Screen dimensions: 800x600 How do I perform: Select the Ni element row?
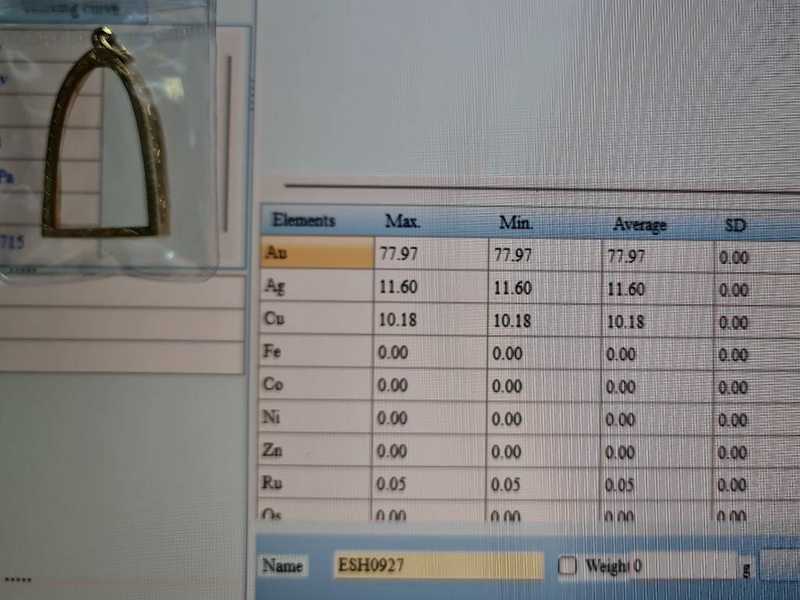coord(315,418)
